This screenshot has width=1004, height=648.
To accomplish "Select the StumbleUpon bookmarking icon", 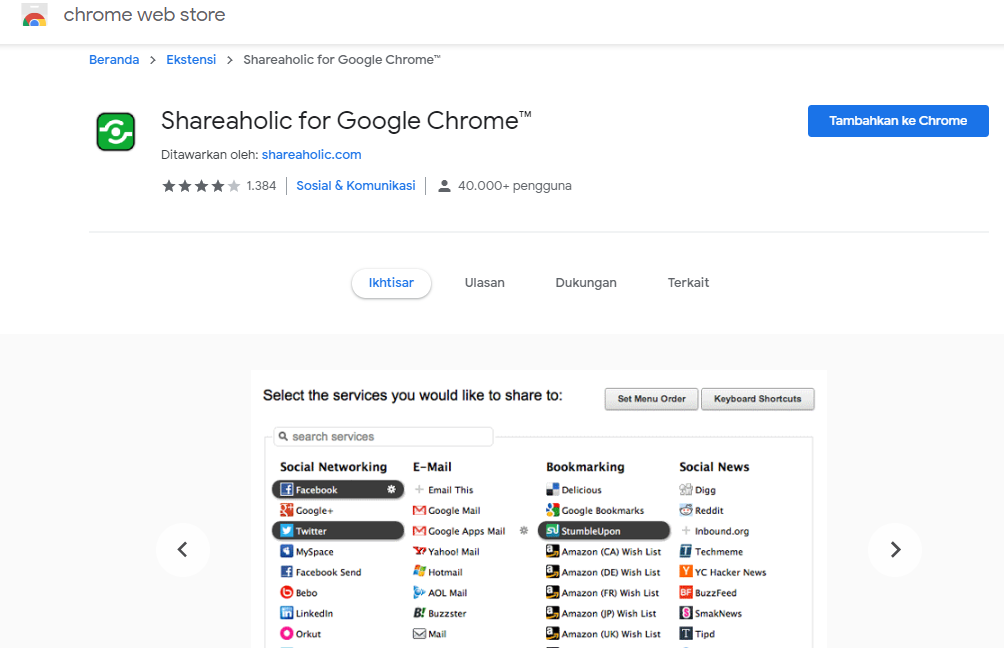I will (x=552, y=530).
